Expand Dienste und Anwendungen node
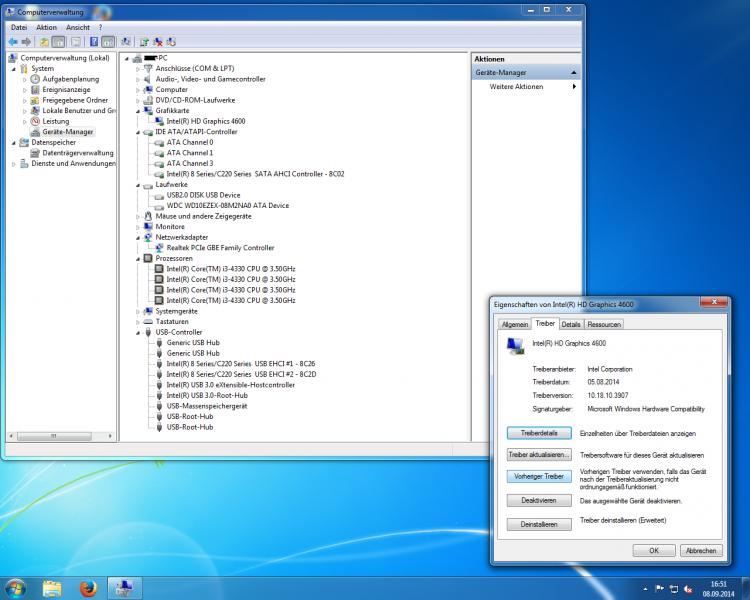Viewport: 750px width, 600px height. click(x=14, y=164)
